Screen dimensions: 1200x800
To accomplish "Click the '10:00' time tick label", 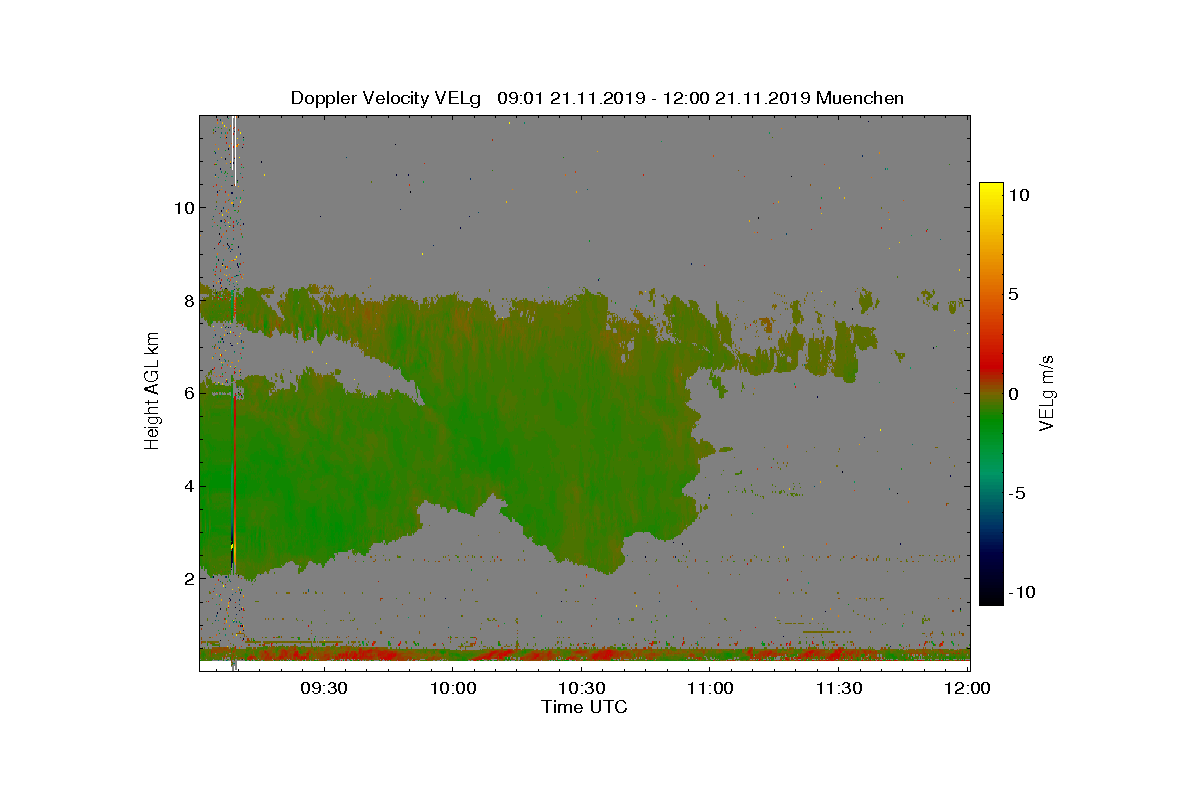I will click(x=453, y=688).
